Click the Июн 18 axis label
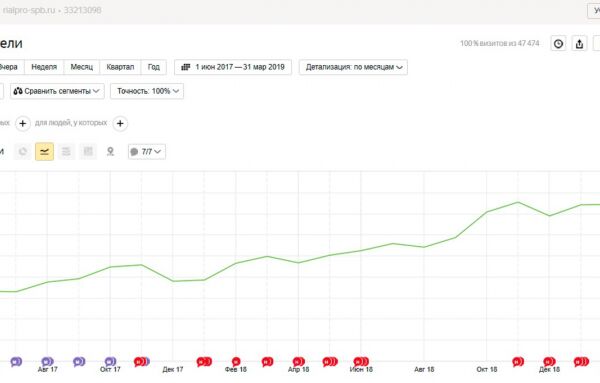 (361, 370)
